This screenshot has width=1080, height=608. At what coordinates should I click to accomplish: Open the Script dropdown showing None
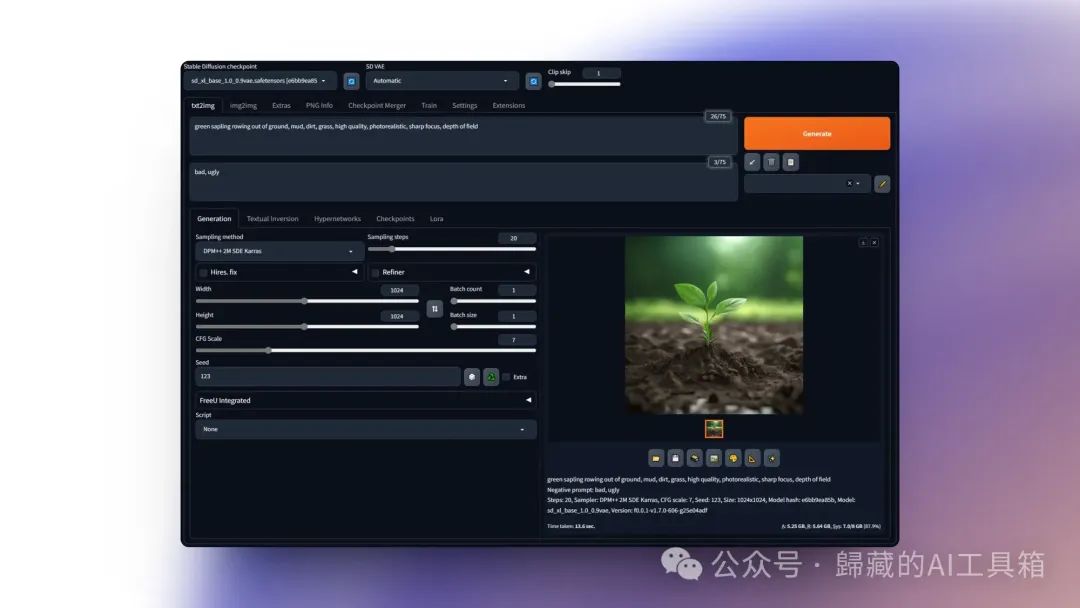366,430
